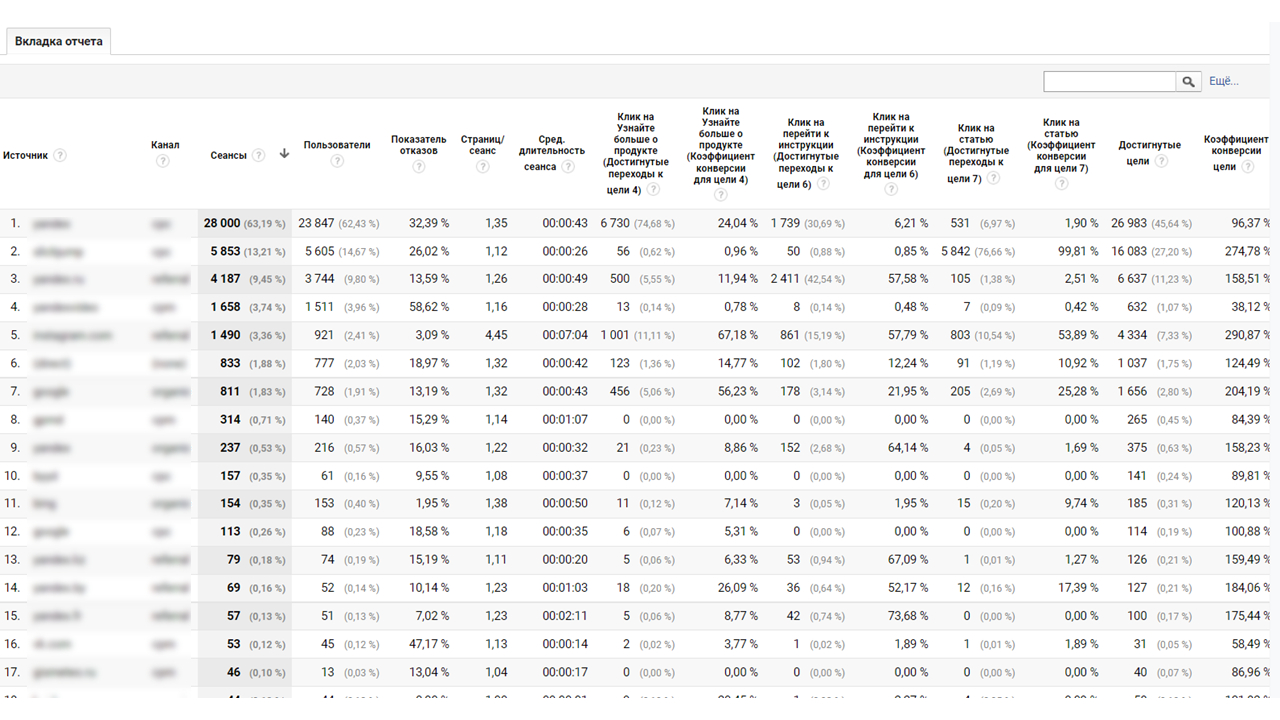Sort by the Пользователи column header

click(x=337, y=145)
